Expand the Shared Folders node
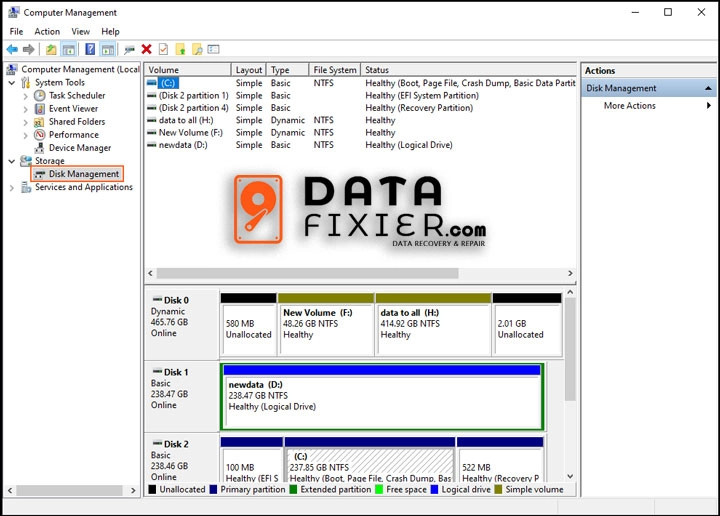The height and width of the screenshot is (516, 720). click(26, 122)
